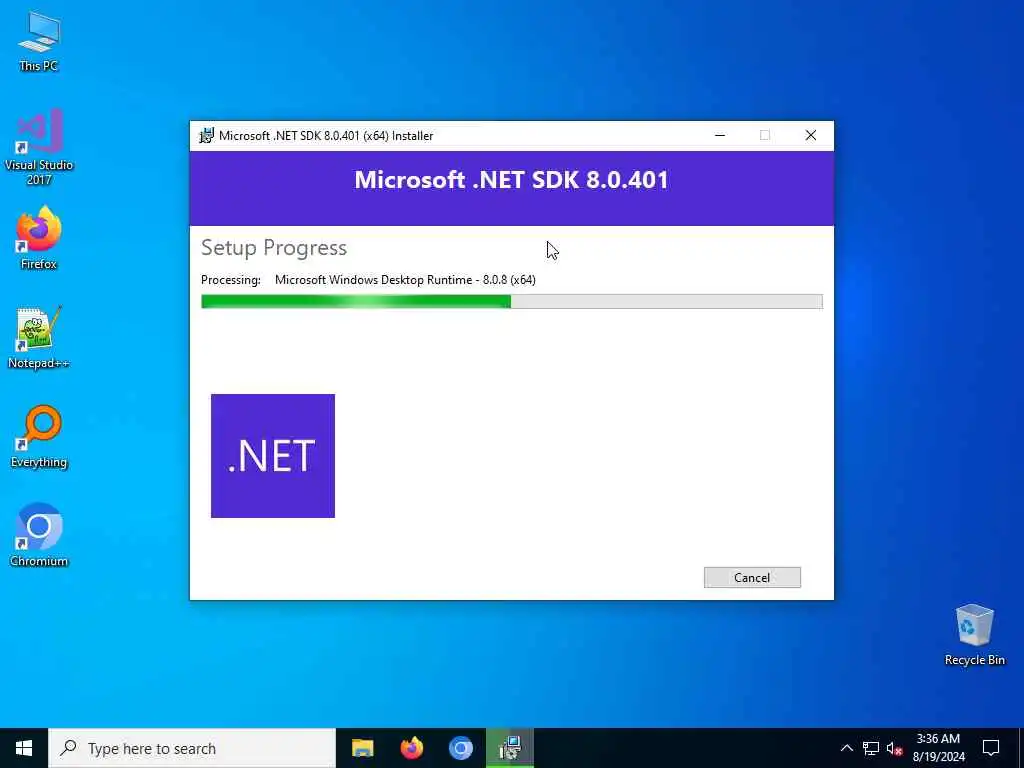Select the Everything search desktop shortcut
The width and height of the screenshot is (1024, 768).
pyautogui.click(x=39, y=437)
